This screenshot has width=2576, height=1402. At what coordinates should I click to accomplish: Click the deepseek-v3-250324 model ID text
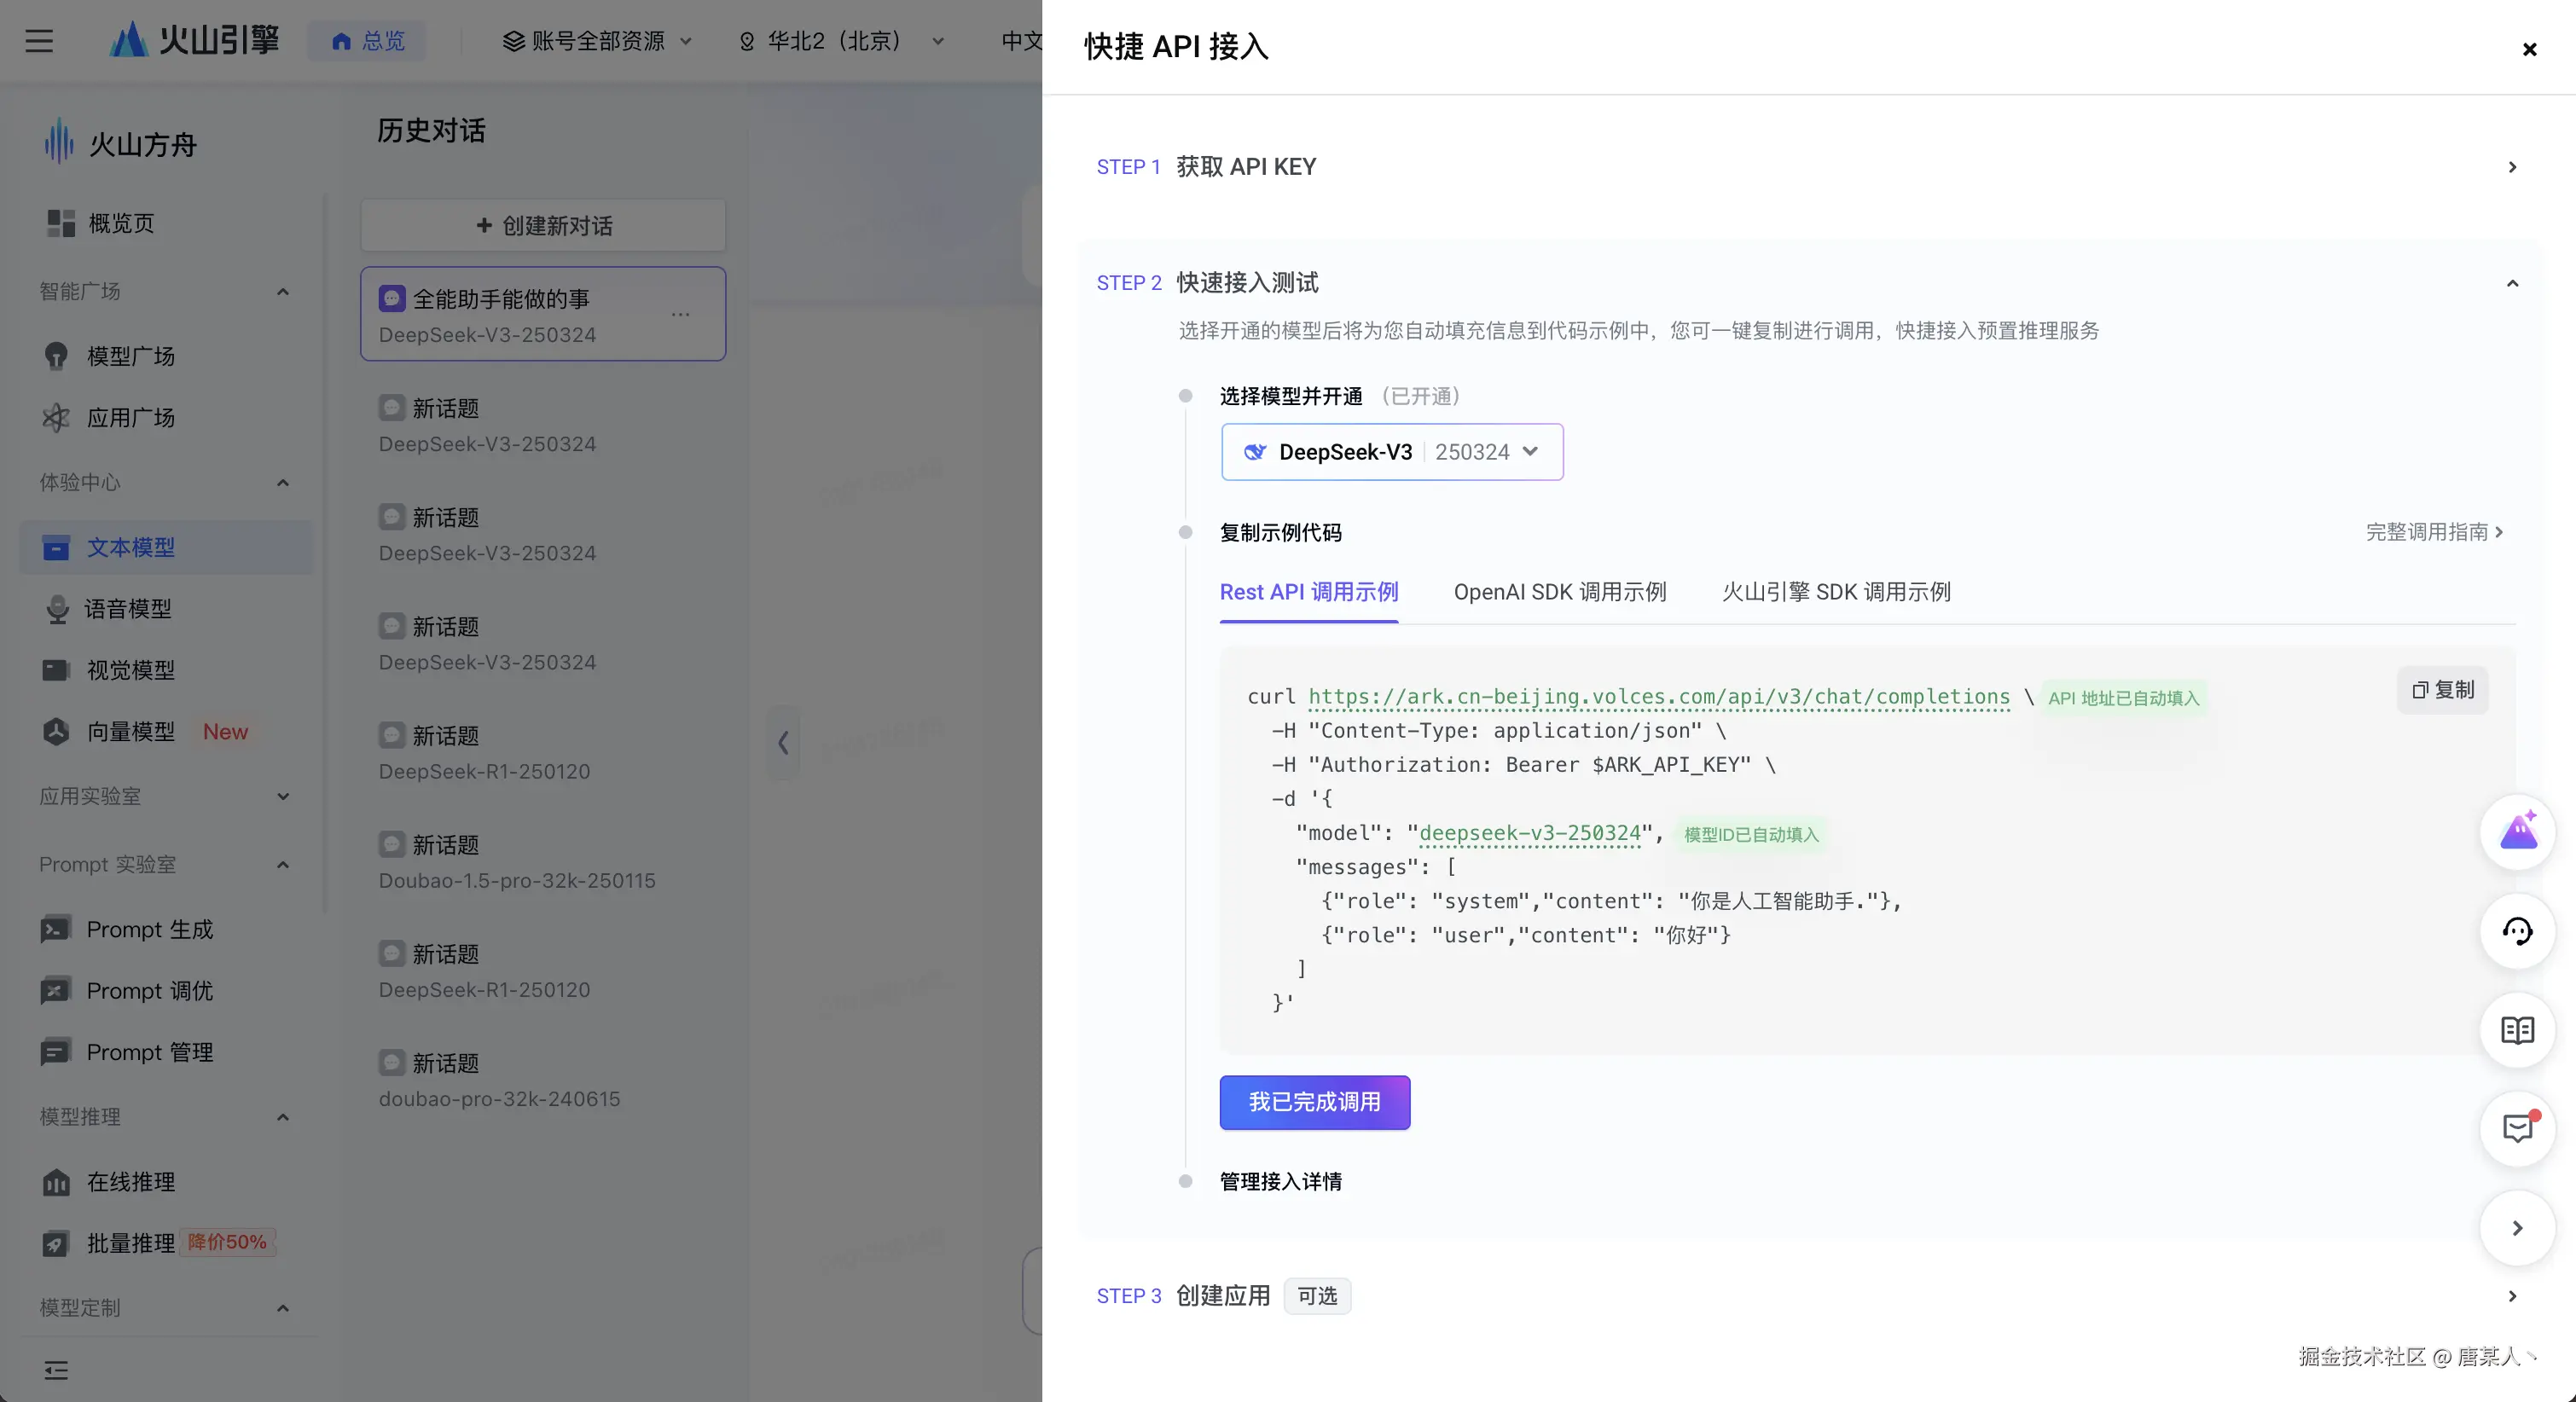[1529, 833]
